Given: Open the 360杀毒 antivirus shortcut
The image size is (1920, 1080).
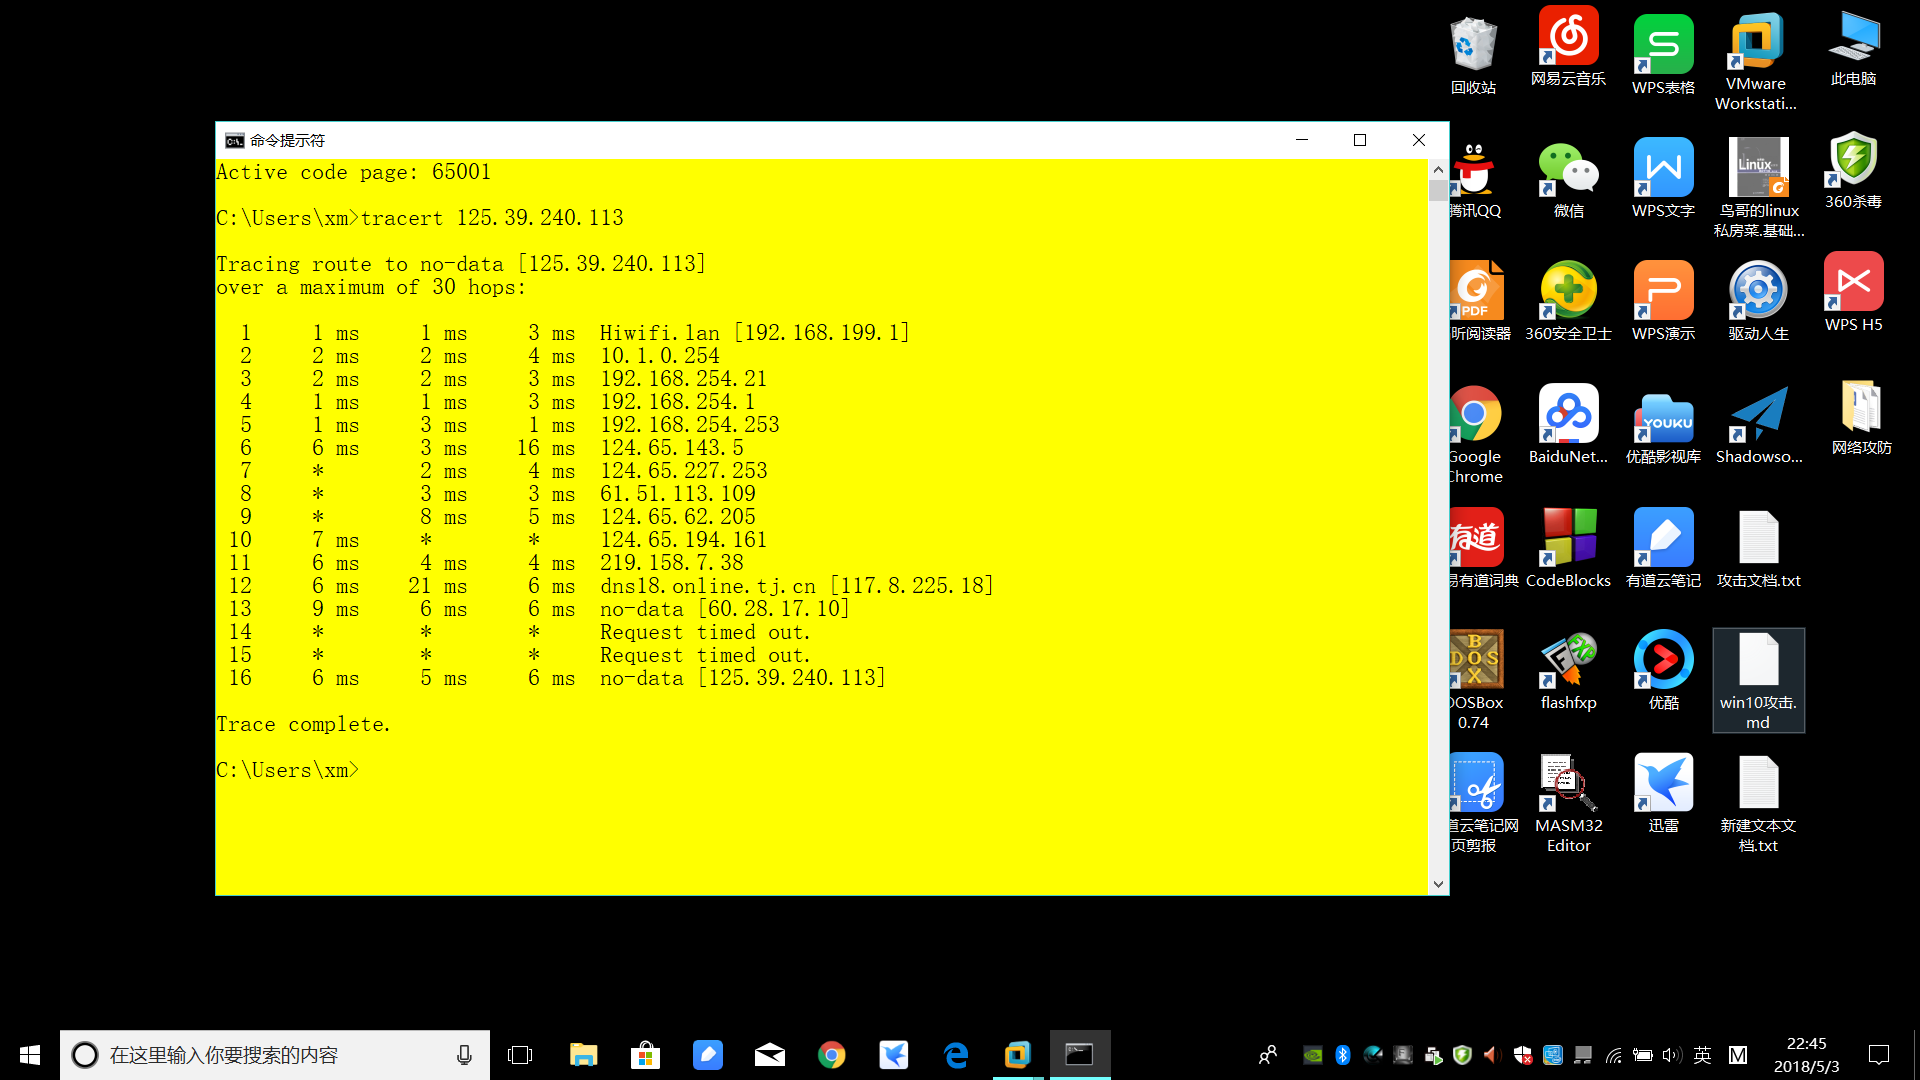Looking at the screenshot, I should pos(1853,160).
